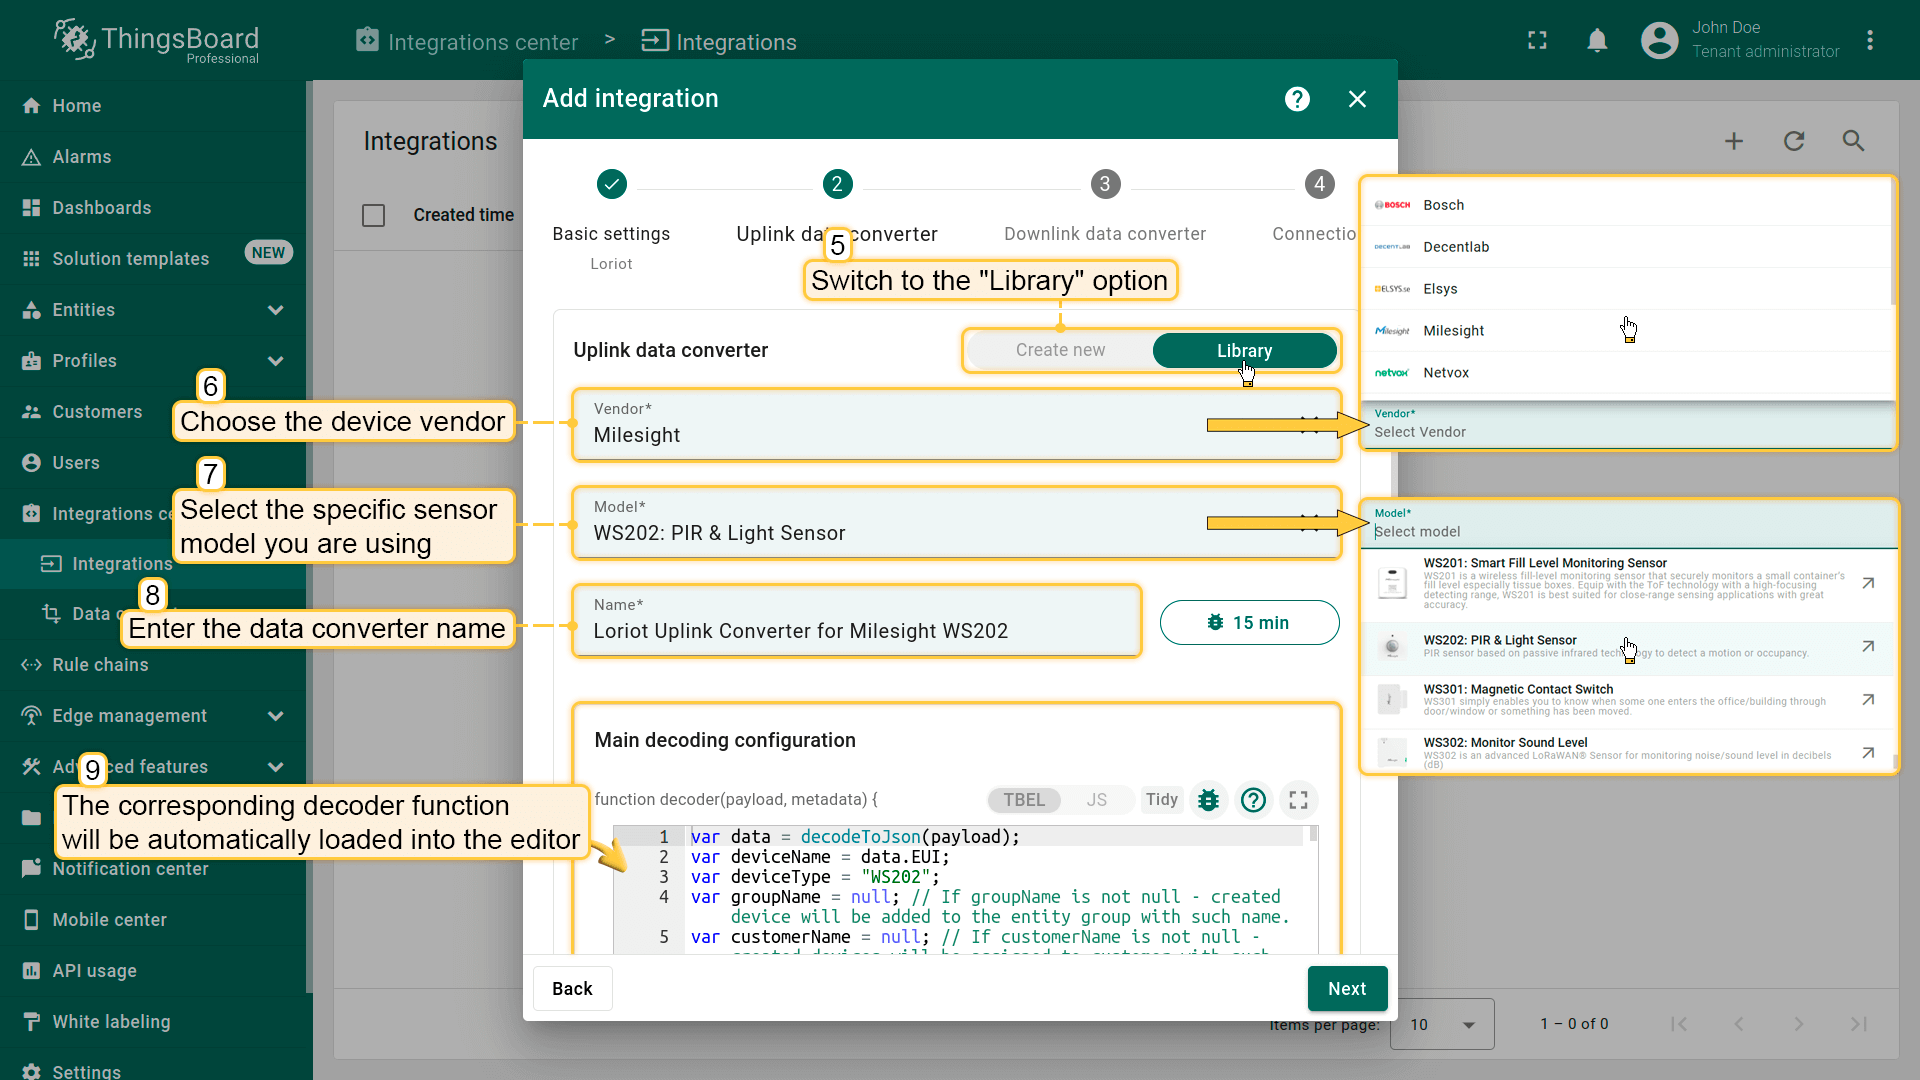Click the search integrations magnifier icon
The image size is (1920, 1080).
(1853, 141)
